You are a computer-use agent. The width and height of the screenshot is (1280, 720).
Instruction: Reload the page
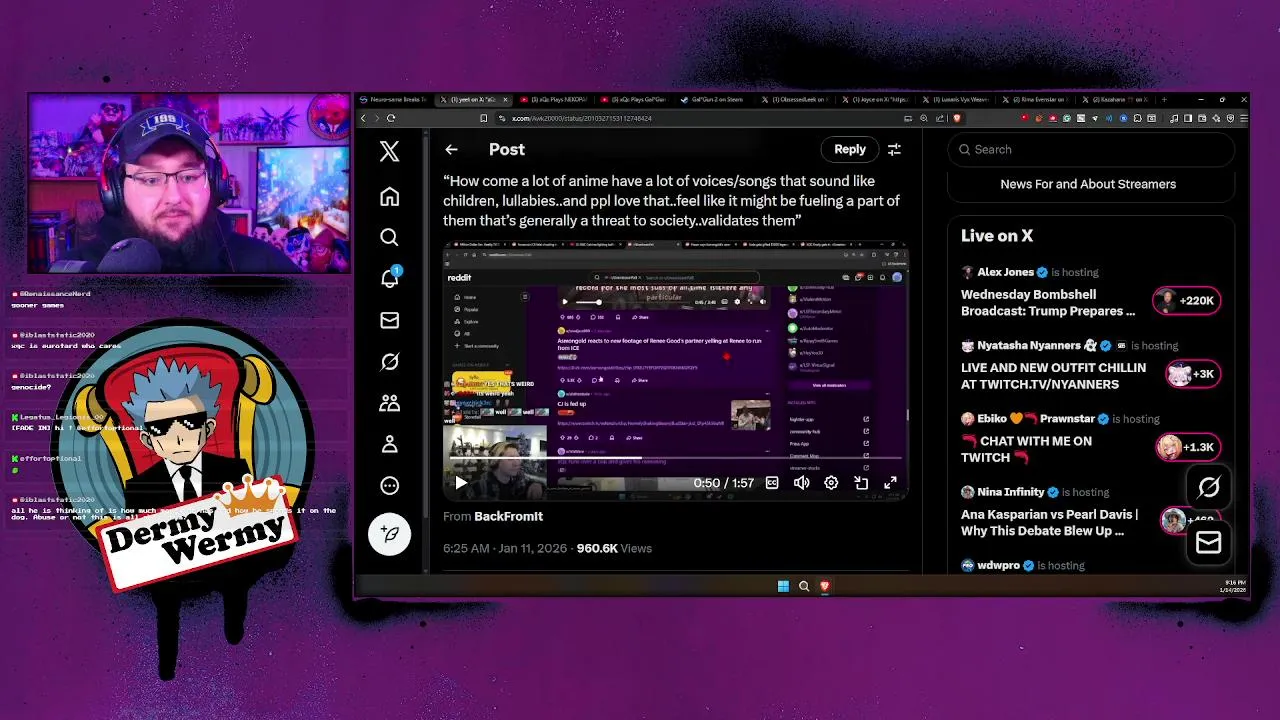[x=391, y=118]
